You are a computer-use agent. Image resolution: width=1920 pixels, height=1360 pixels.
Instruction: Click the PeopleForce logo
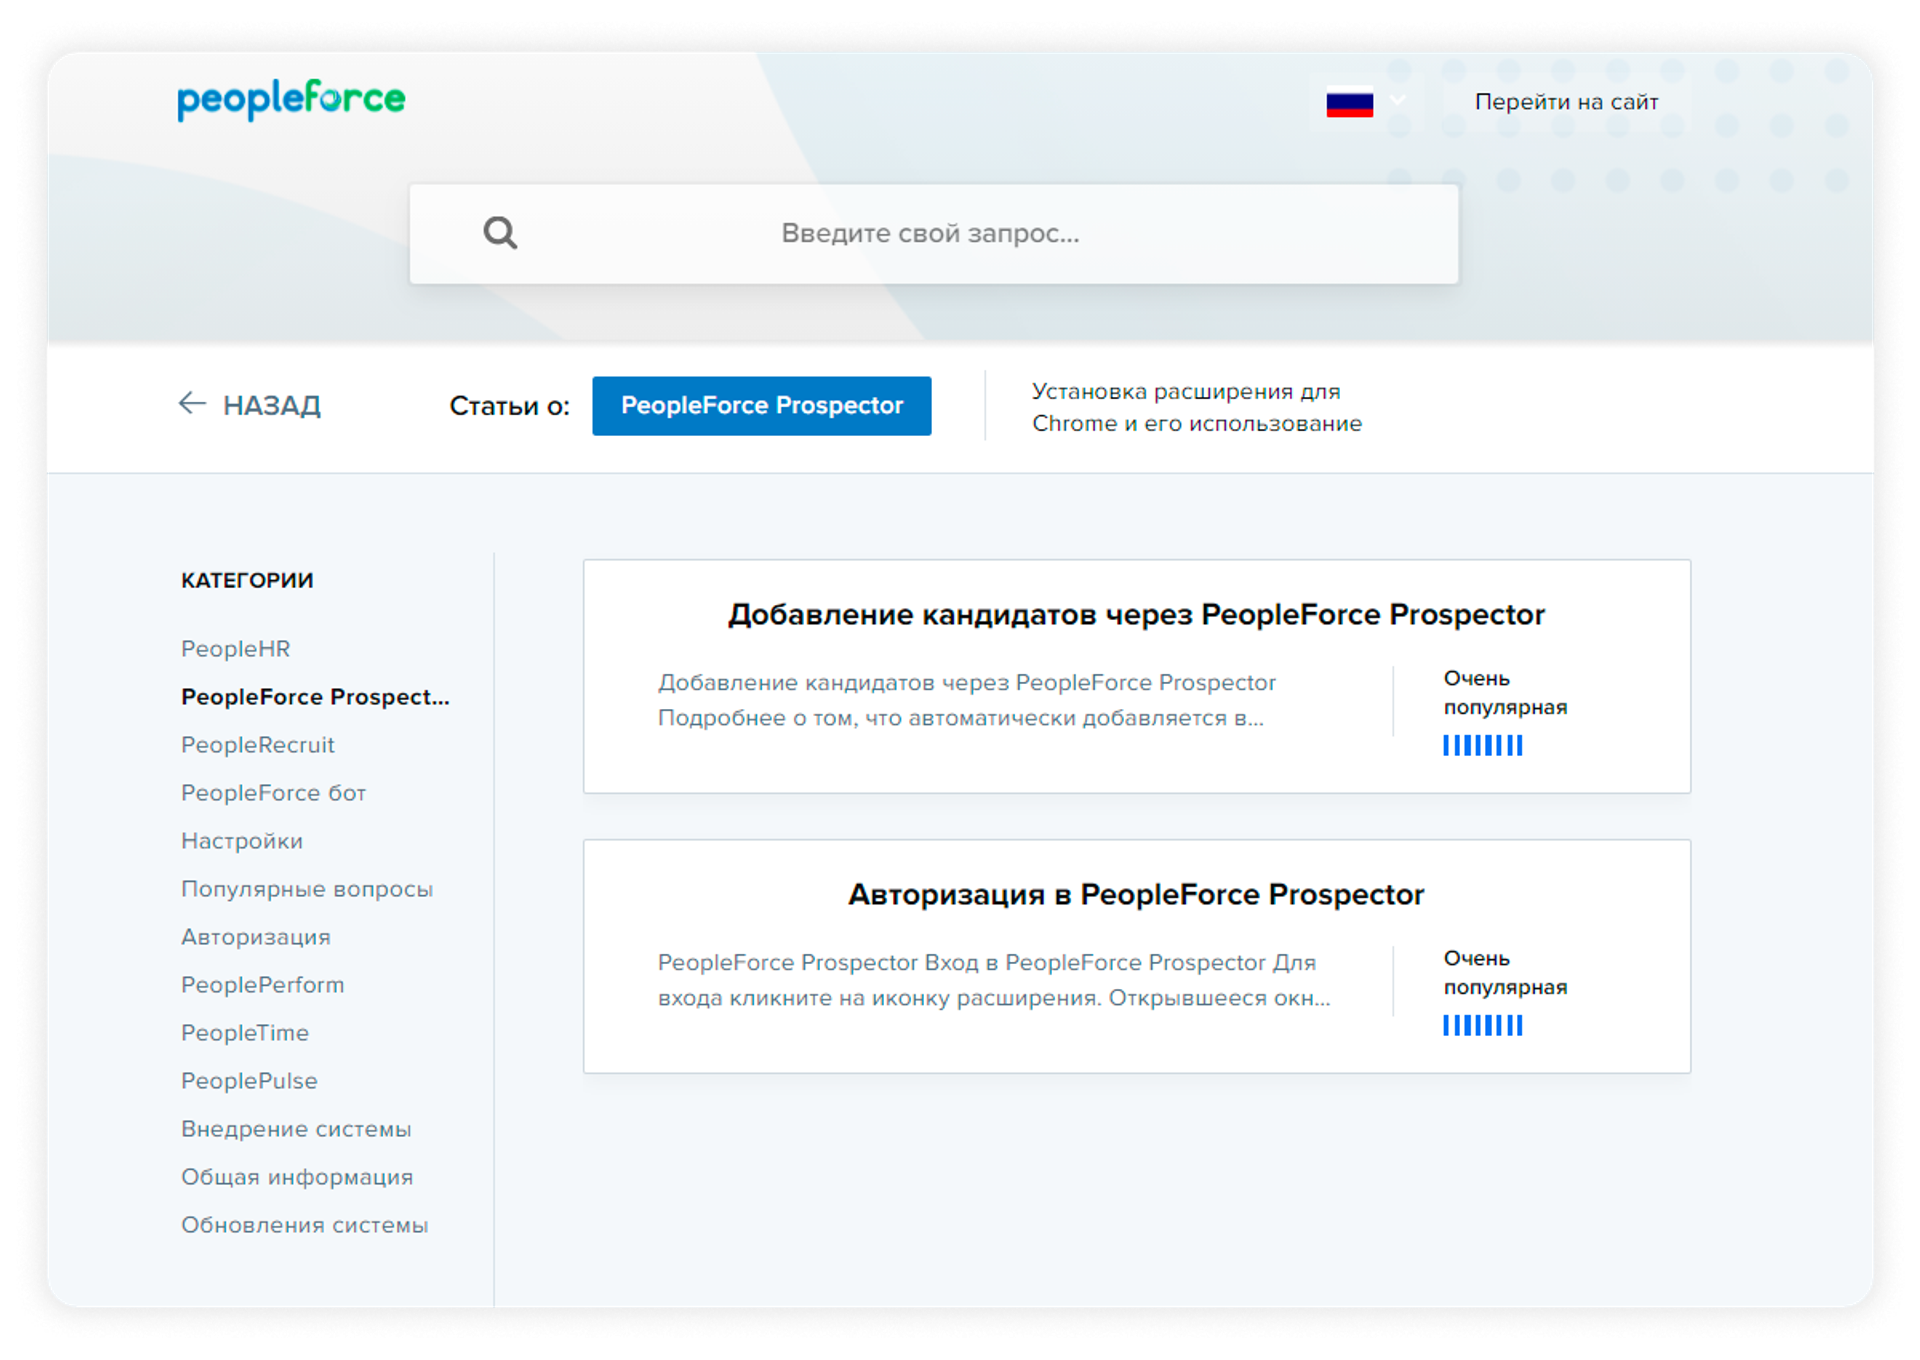coord(291,100)
